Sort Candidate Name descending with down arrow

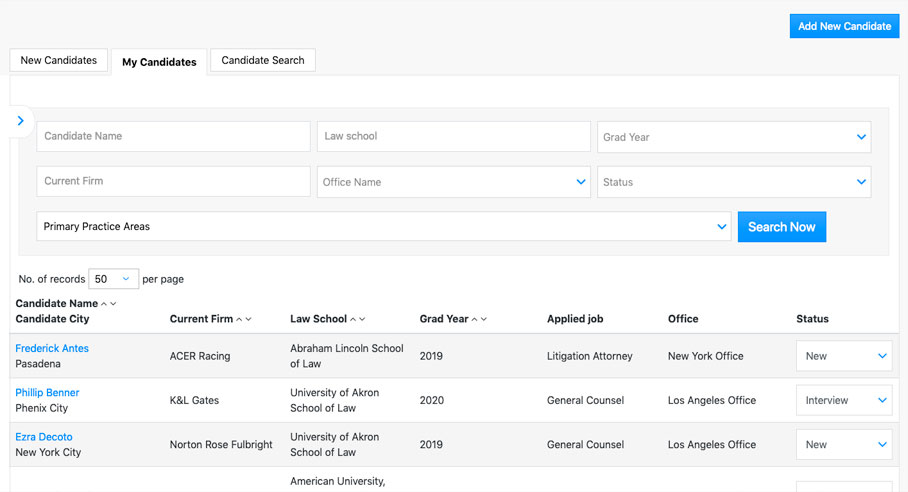pos(113,304)
